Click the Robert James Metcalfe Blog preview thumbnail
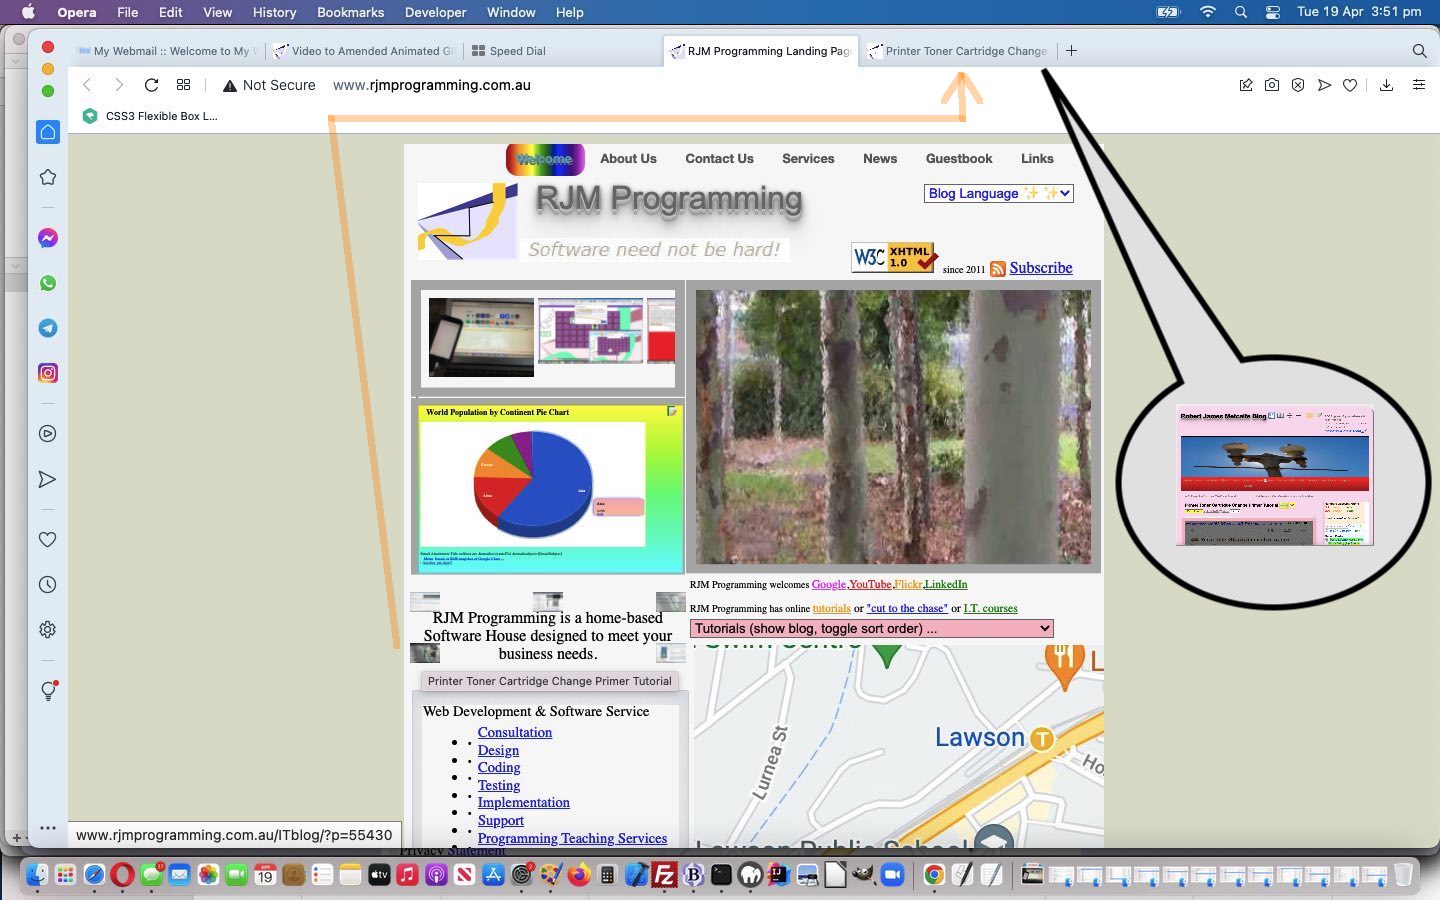This screenshot has width=1440, height=900. coord(1274,476)
